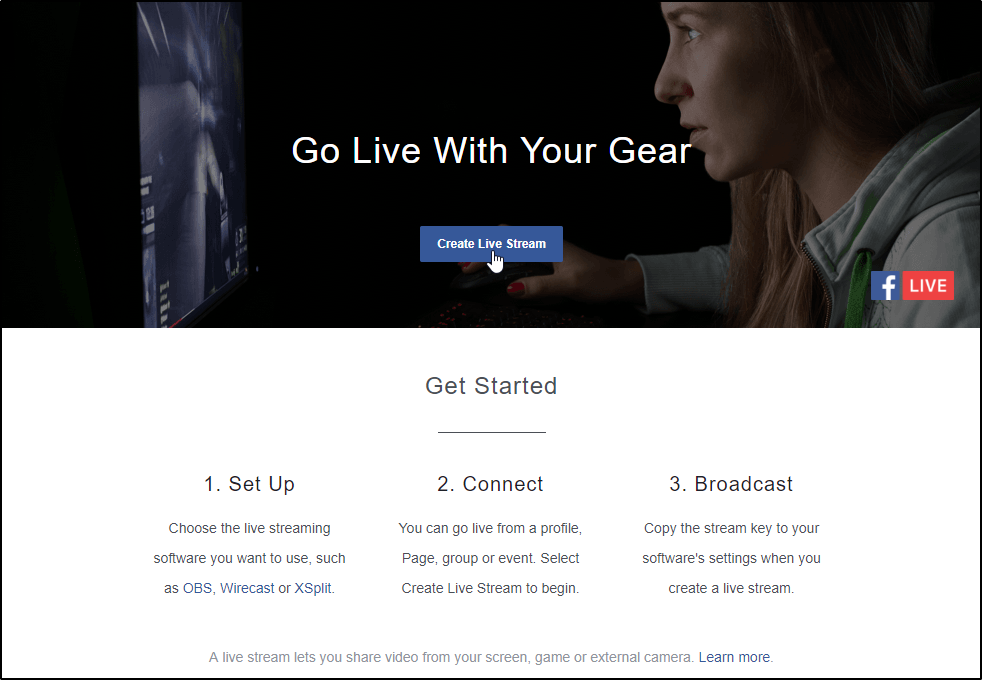This screenshot has width=982, height=680.
Task: Click the 1. Set Up step heading
Action: coord(249,484)
